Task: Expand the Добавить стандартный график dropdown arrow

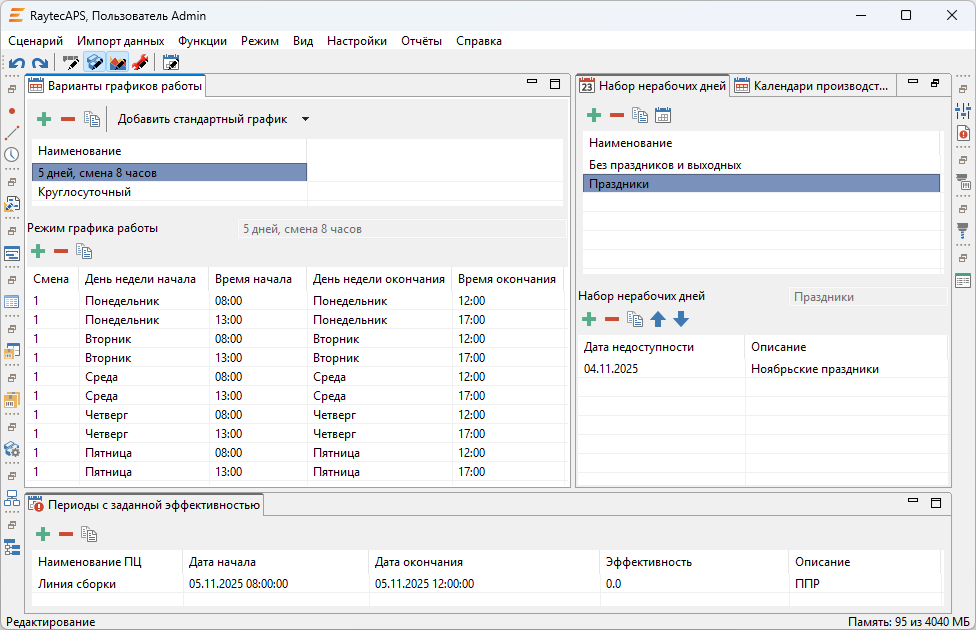Action: [x=306, y=119]
